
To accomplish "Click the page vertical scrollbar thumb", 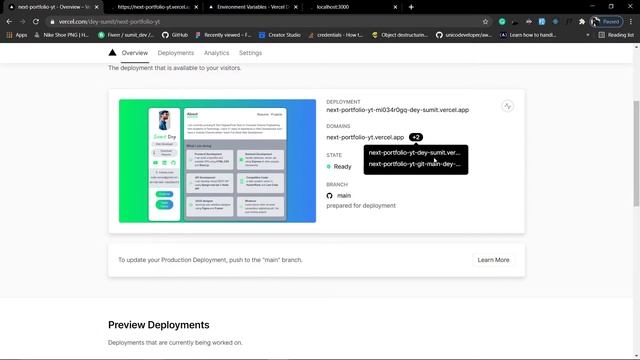I will [x=636, y=153].
